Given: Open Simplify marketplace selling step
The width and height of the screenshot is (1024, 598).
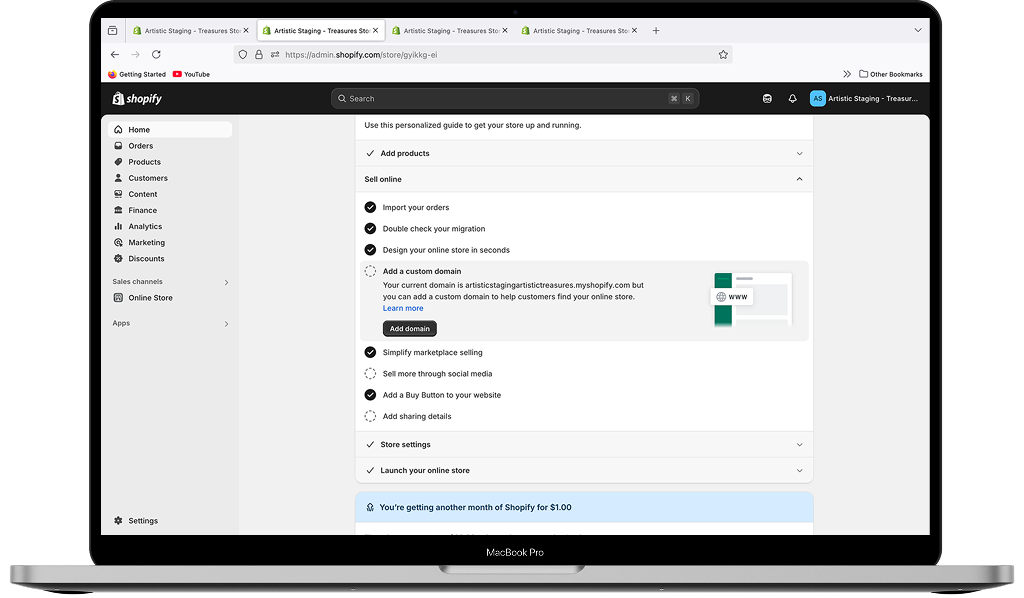Looking at the screenshot, I should pyautogui.click(x=432, y=353).
